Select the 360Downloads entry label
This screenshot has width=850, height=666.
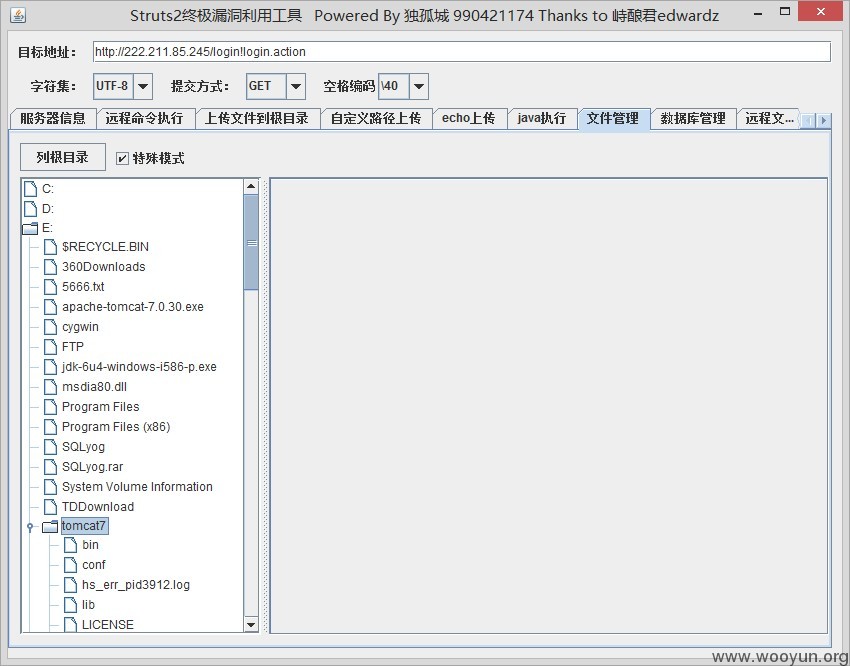point(104,267)
